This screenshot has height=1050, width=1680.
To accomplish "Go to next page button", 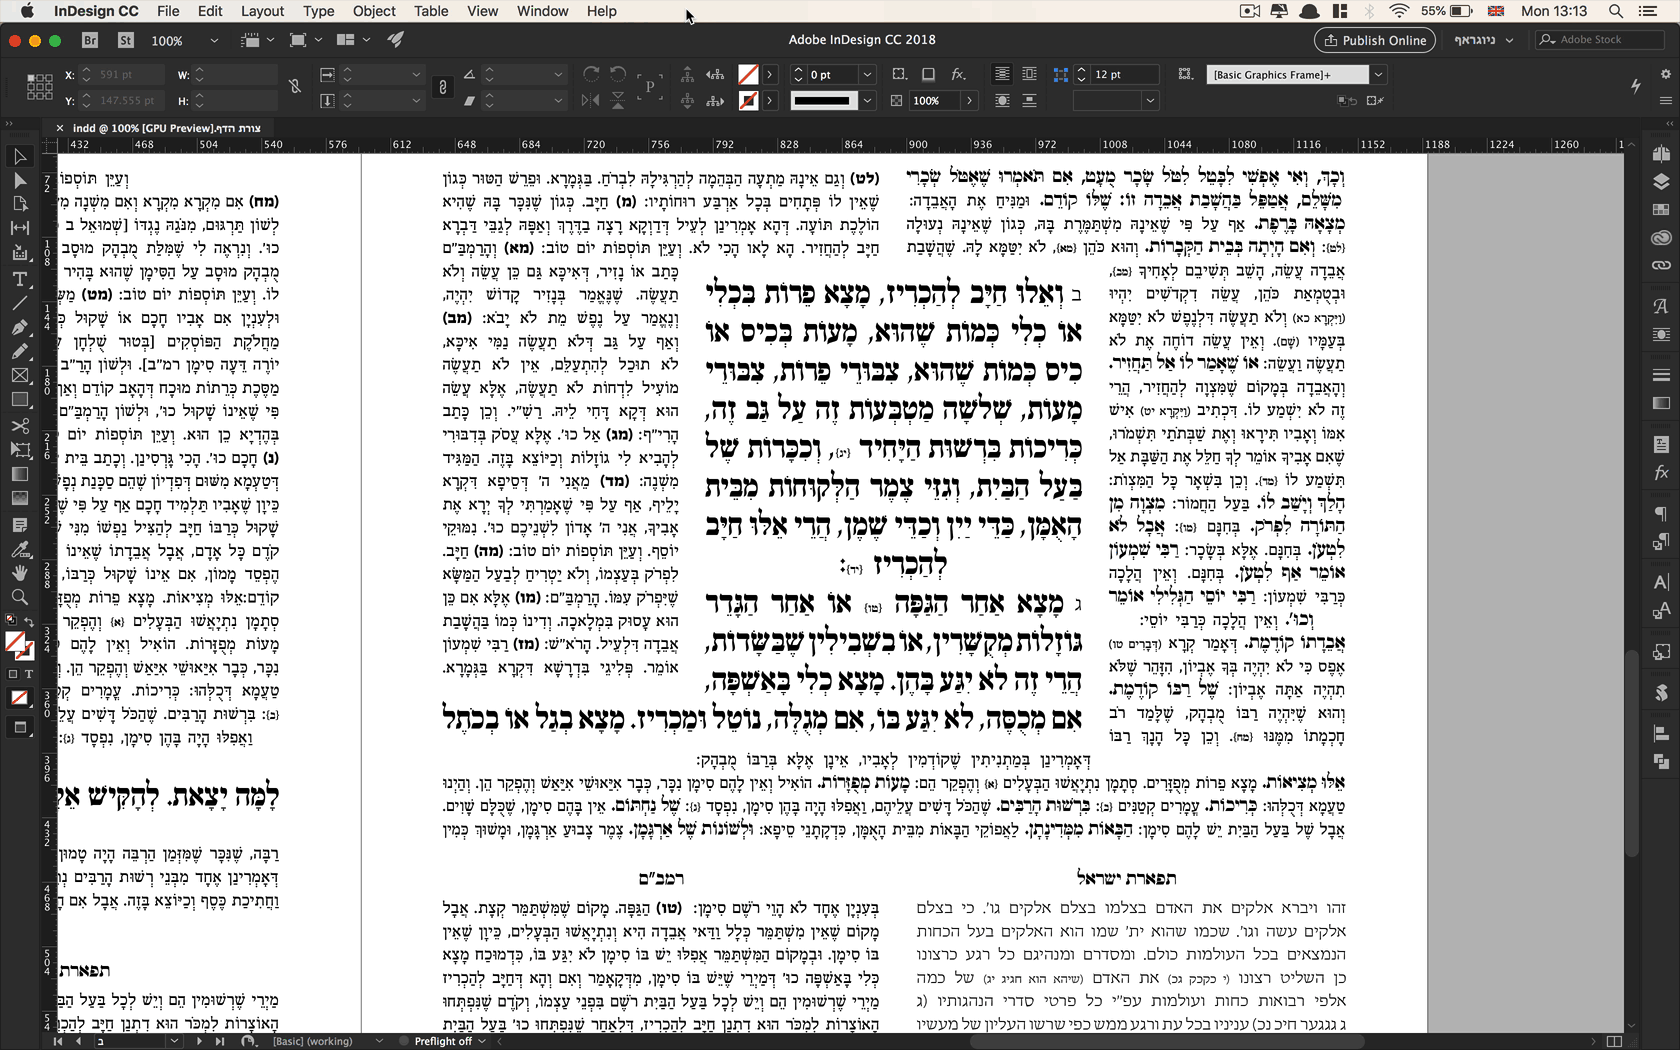I will (199, 1041).
